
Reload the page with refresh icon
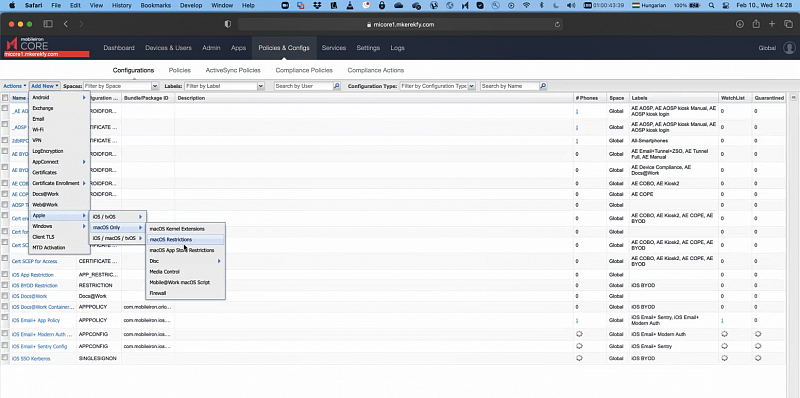(558, 24)
